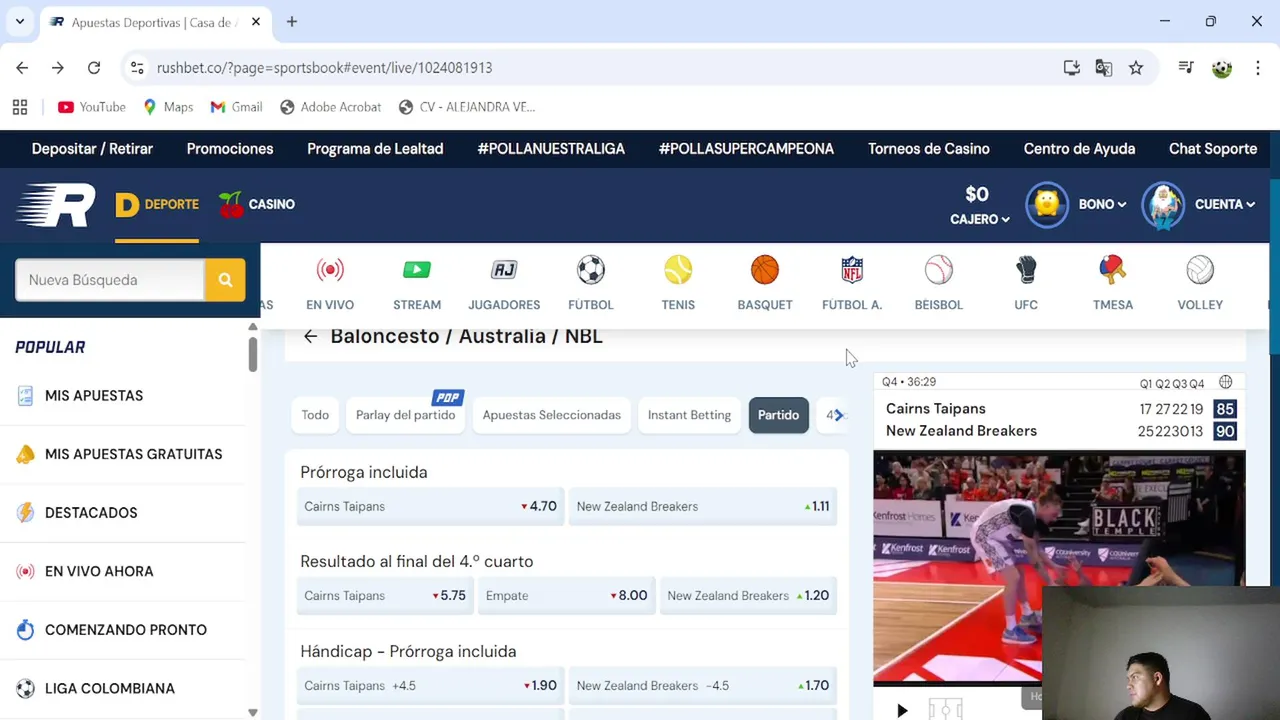
Task: Expand the BONO dropdown
Action: pos(1102,204)
